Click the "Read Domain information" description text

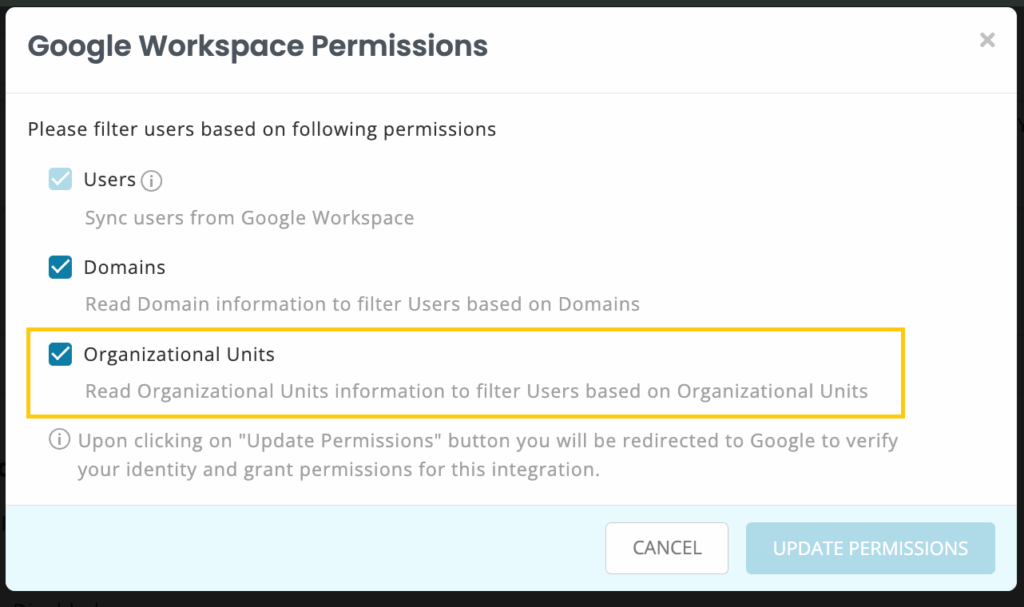click(362, 304)
